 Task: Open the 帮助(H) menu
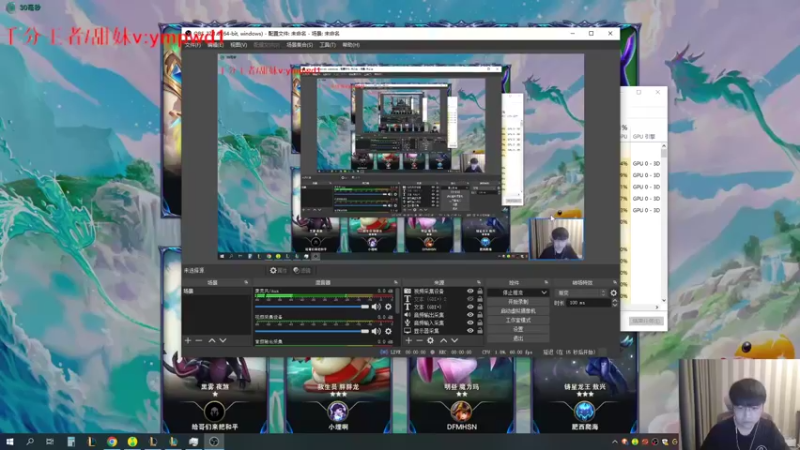click(351, 45)
